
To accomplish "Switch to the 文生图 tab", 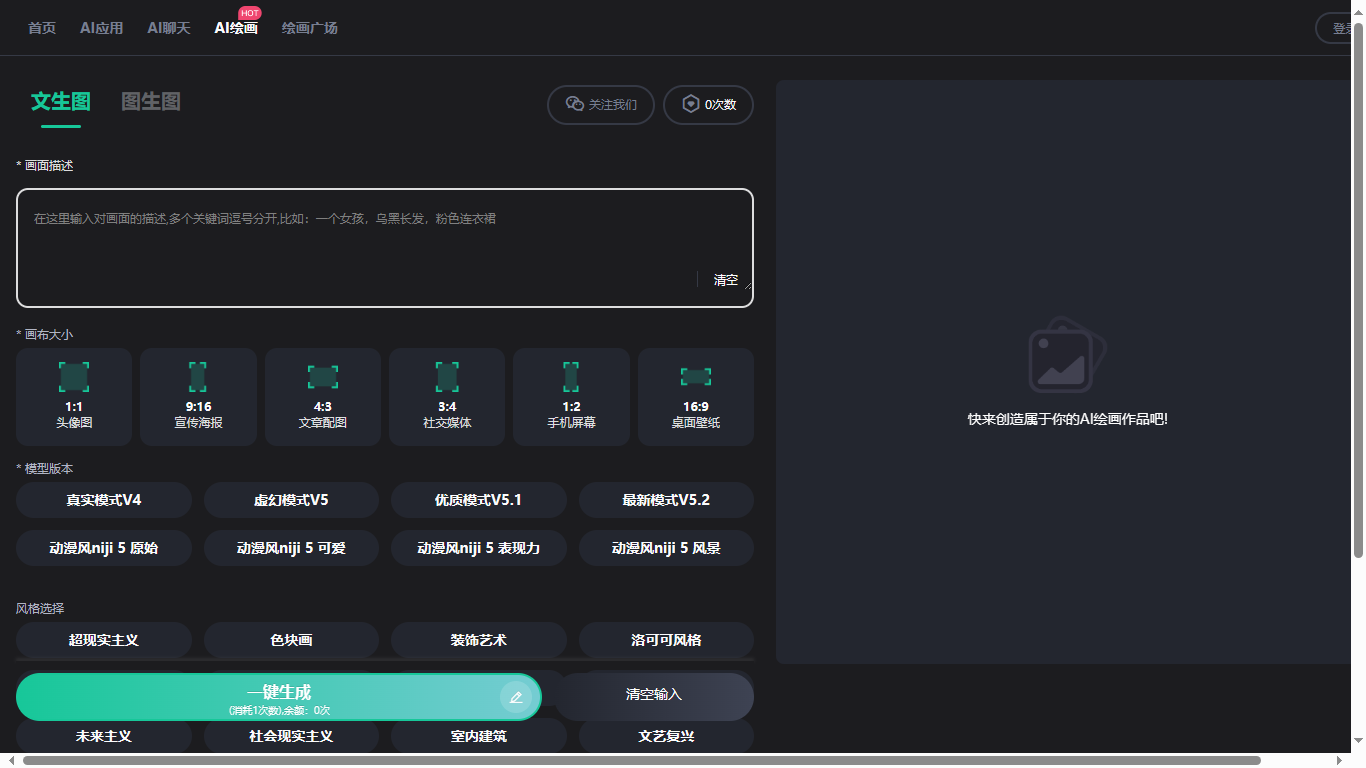I will tap(61, 101).
